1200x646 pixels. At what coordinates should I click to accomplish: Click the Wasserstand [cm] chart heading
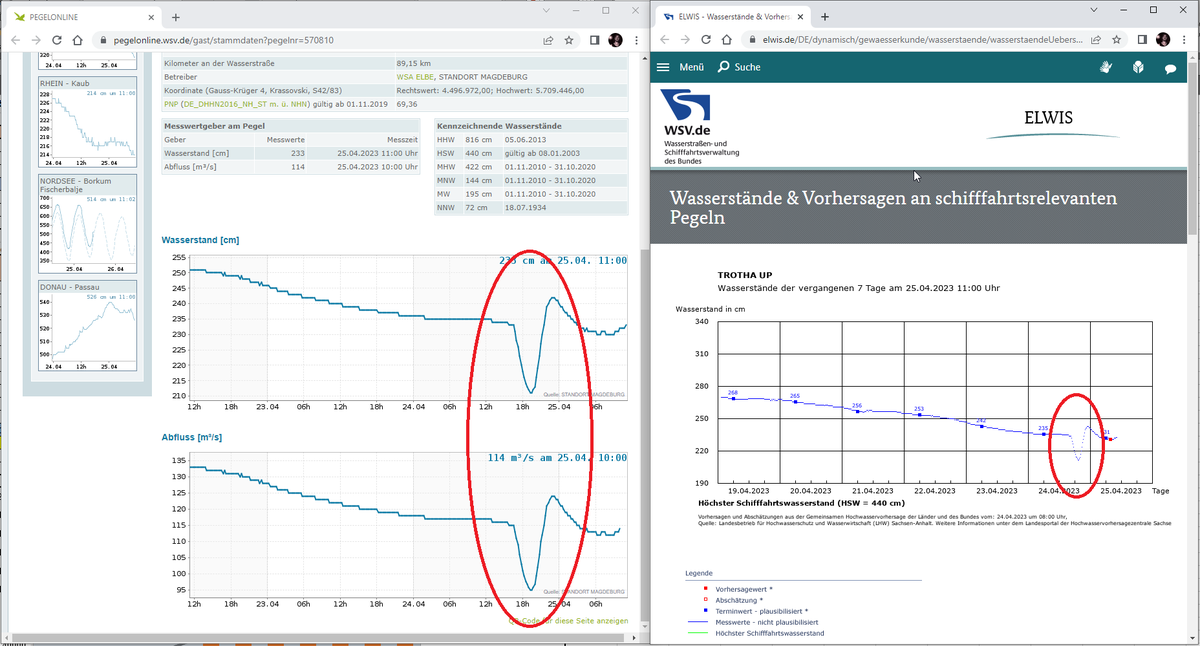201,240
